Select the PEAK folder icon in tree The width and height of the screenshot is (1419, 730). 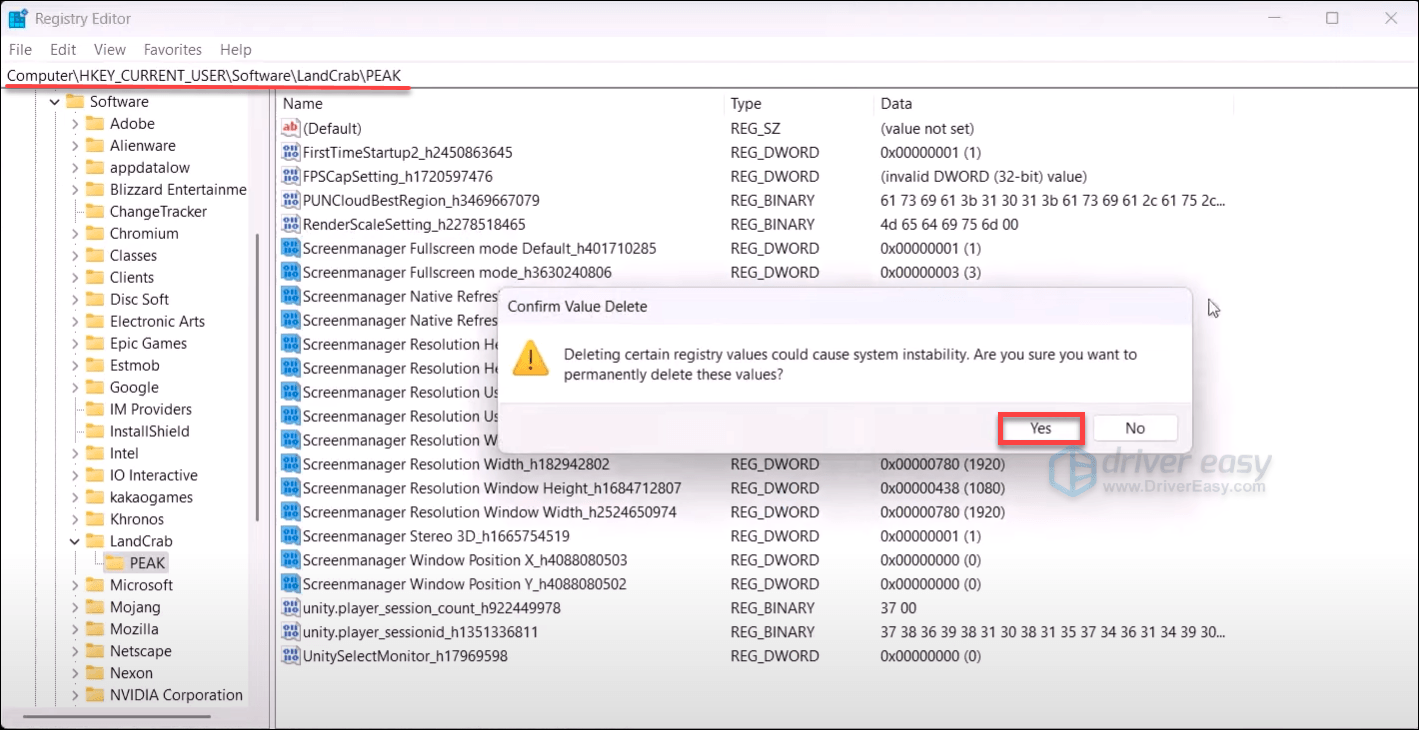[x=115, y=563]
